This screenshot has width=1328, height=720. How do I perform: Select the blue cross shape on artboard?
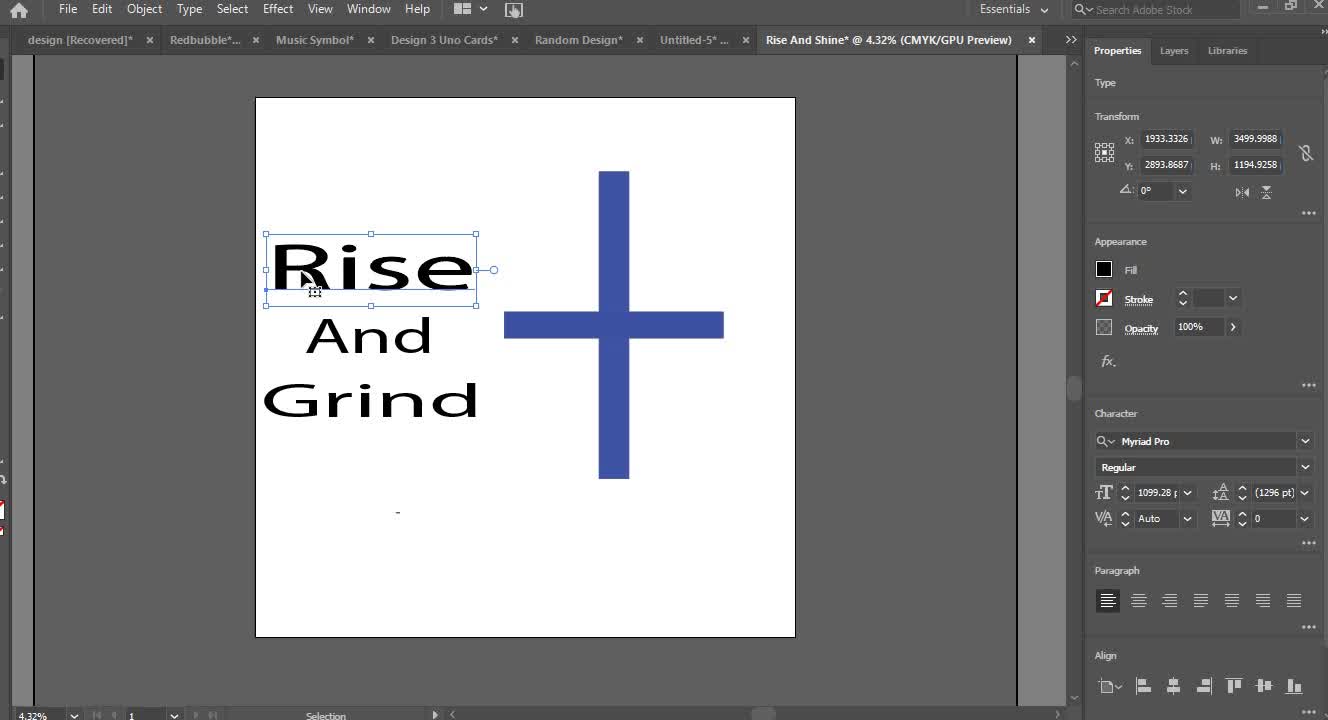click(614, 325)
